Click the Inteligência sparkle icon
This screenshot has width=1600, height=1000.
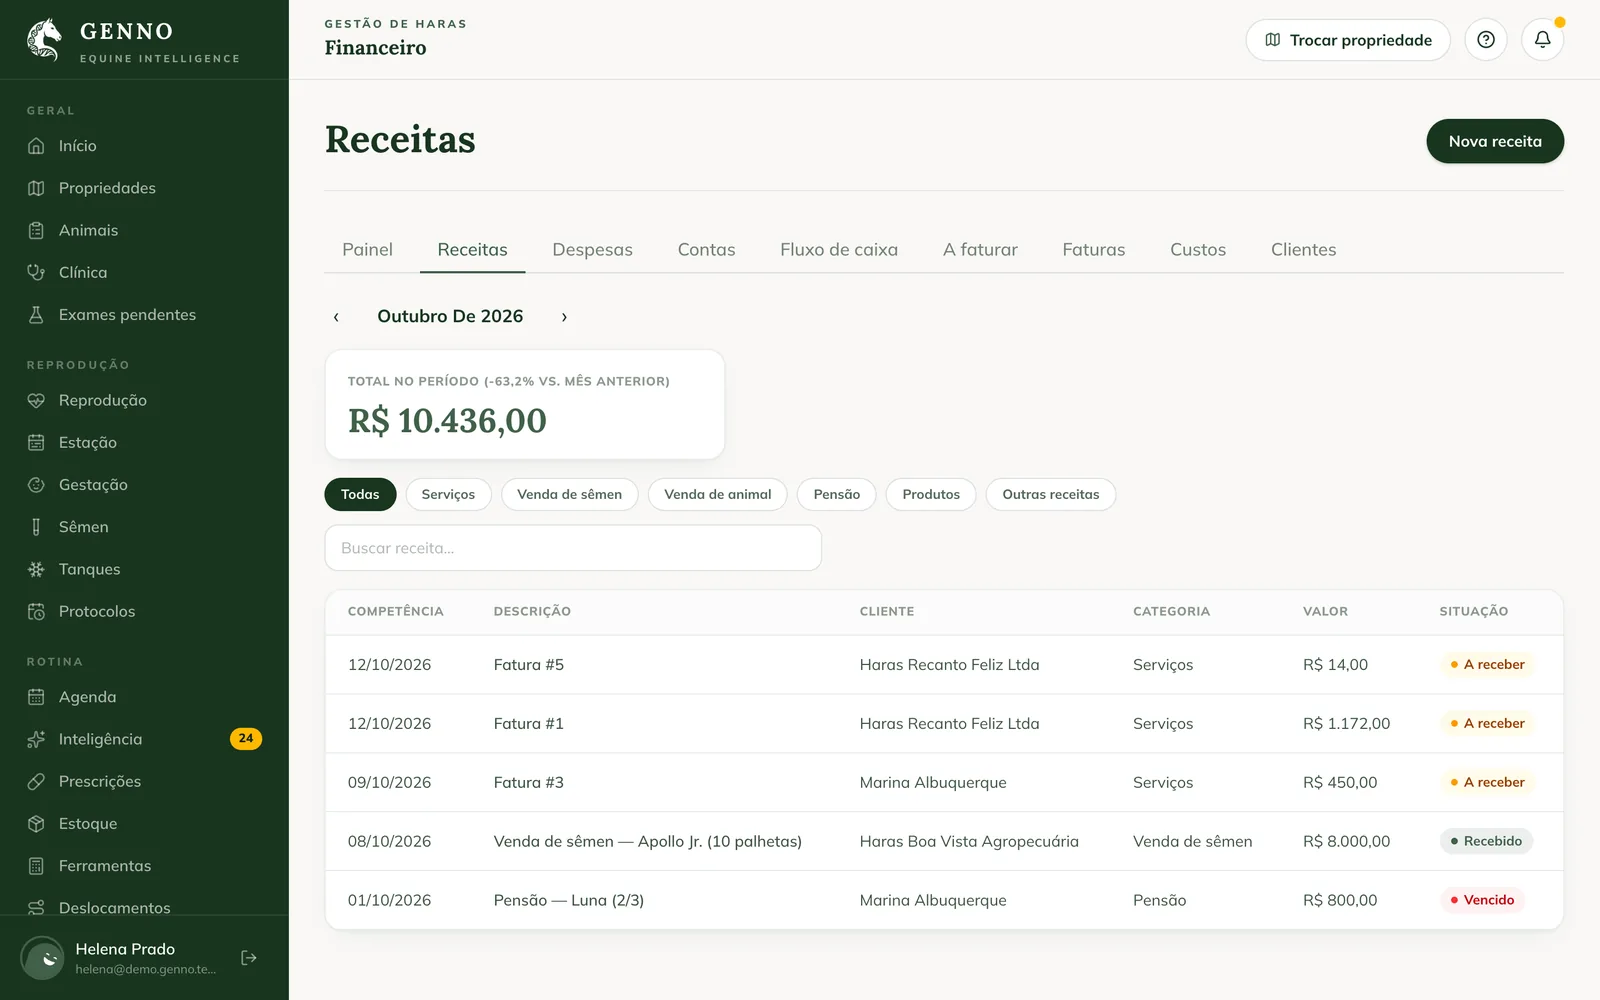[x=36, y=739]
